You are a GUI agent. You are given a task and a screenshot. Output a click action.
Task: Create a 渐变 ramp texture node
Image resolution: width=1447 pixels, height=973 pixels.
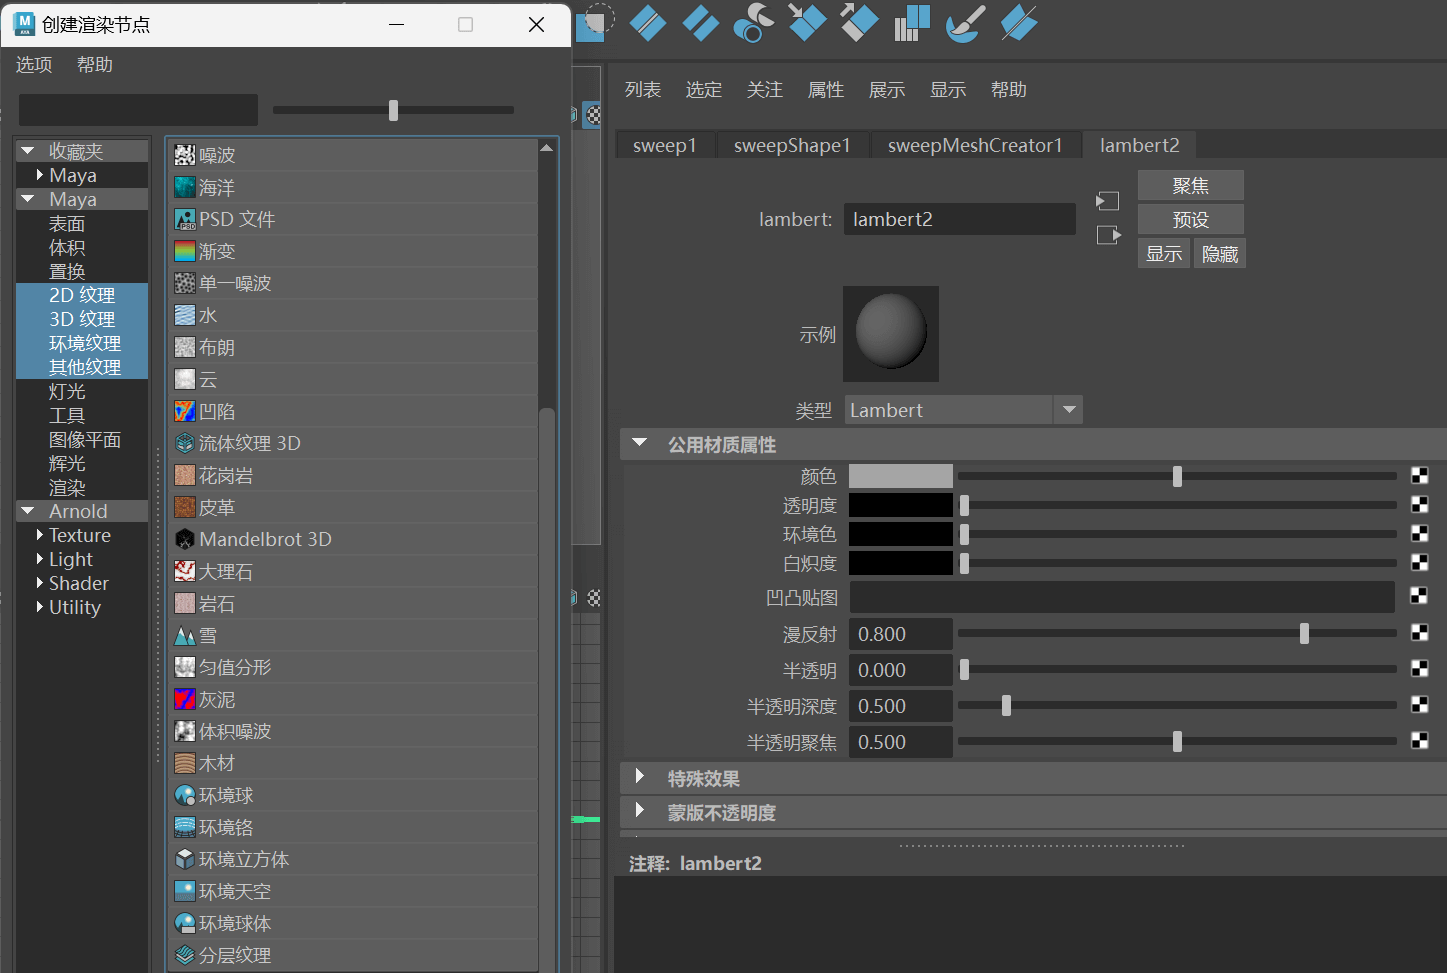coord(352,251)
